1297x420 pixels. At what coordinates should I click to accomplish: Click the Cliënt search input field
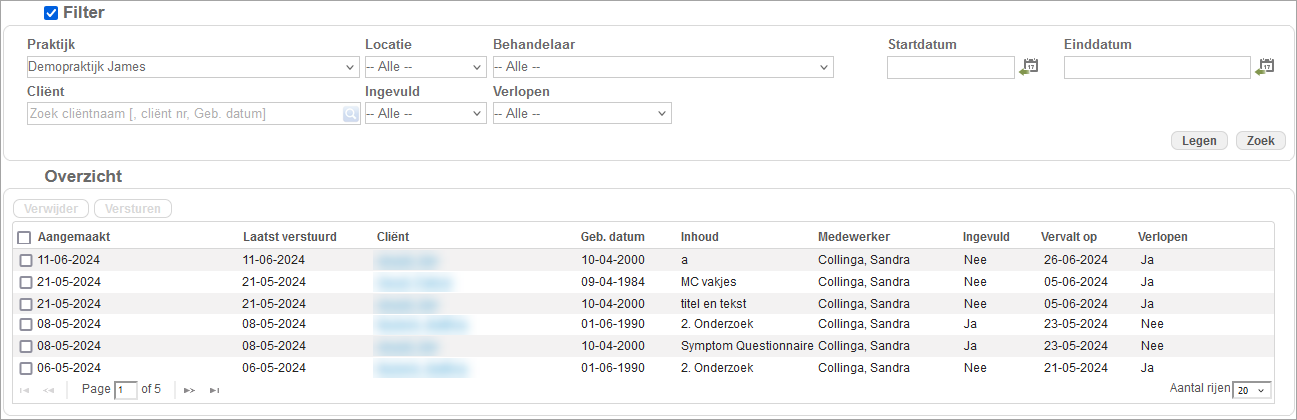(x=184, y=114)
